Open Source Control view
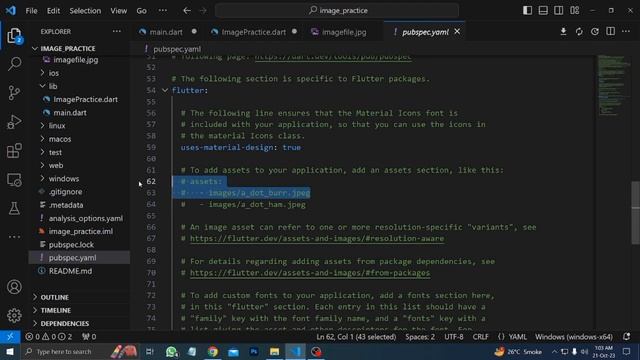The width and height of the screenshot is (640, 360). (14, 93)
